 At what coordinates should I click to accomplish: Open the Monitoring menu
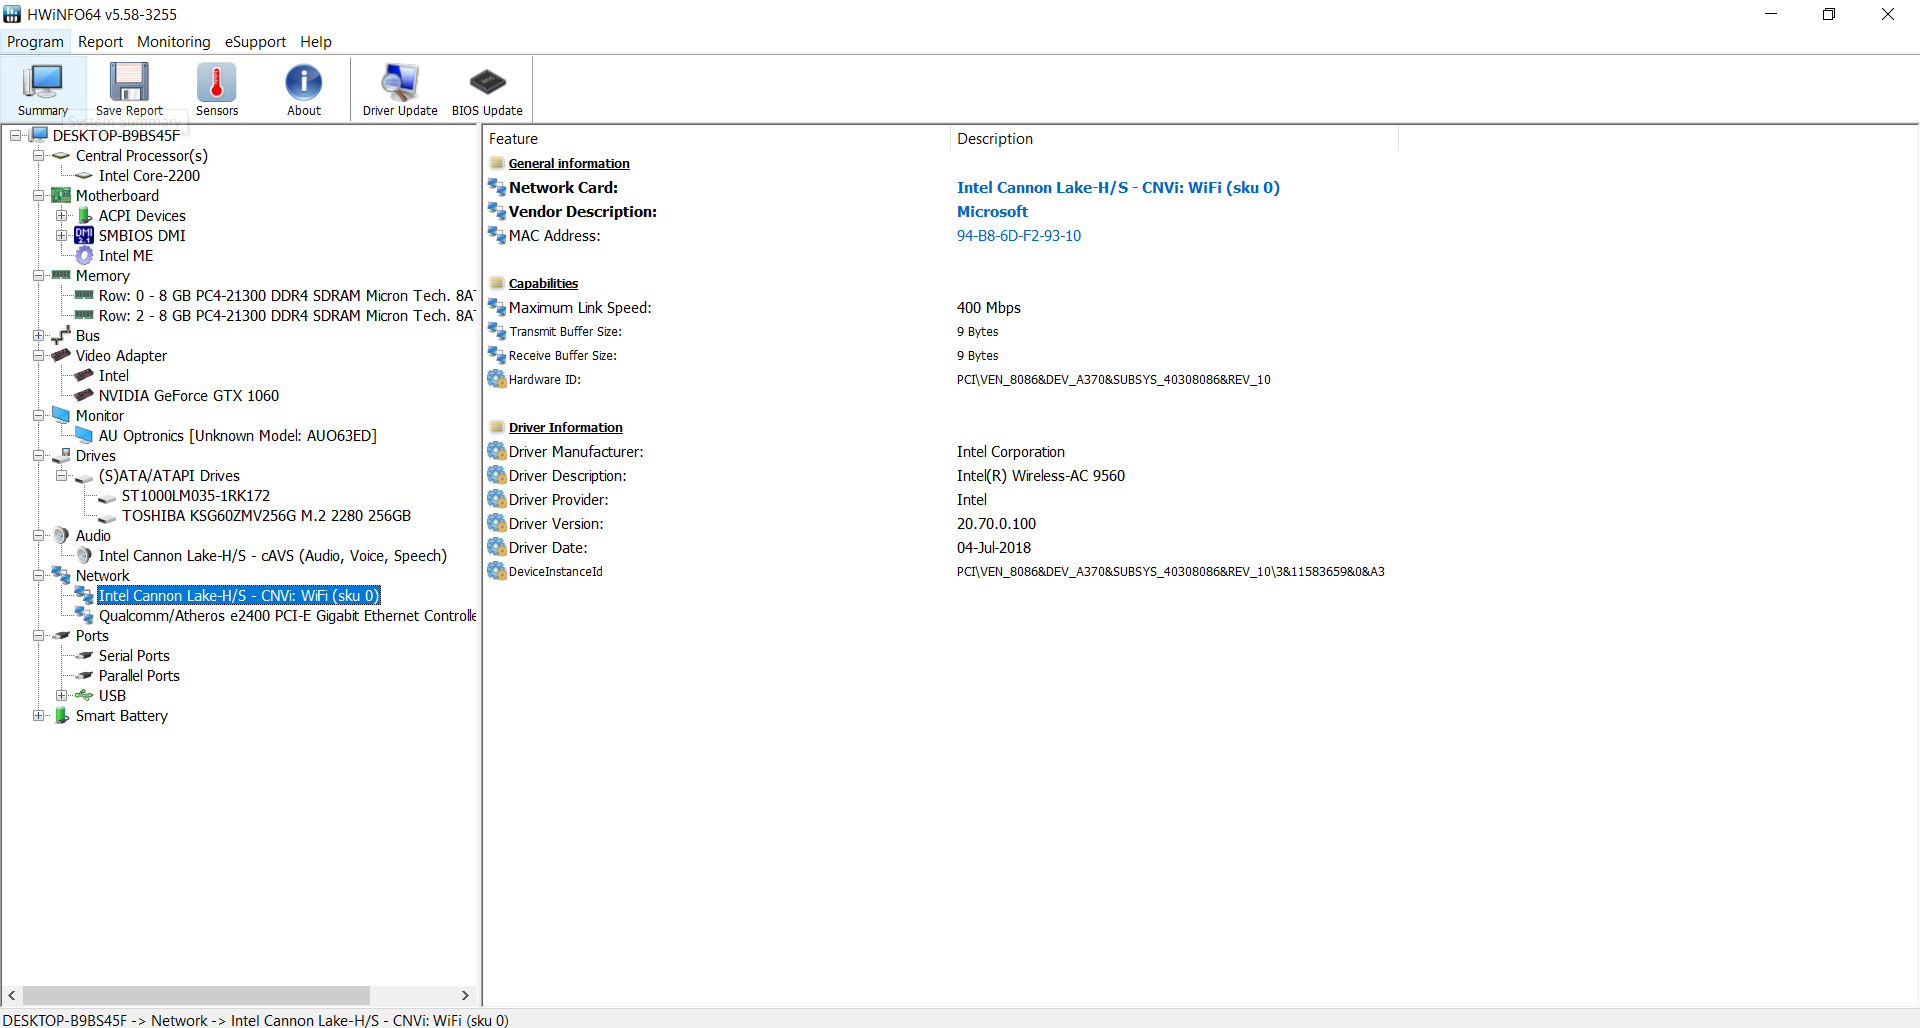[174, 42]
